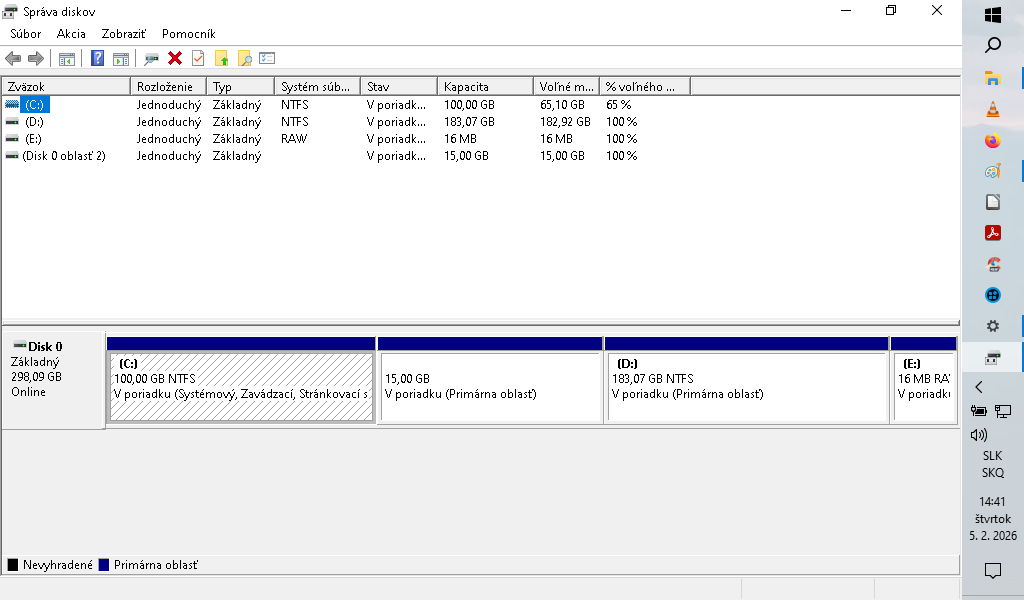Select the 15,00 GB partition block on Disk 0
Image resolution: width=1024 pixels, height=600 pixels.
point(489,386)
